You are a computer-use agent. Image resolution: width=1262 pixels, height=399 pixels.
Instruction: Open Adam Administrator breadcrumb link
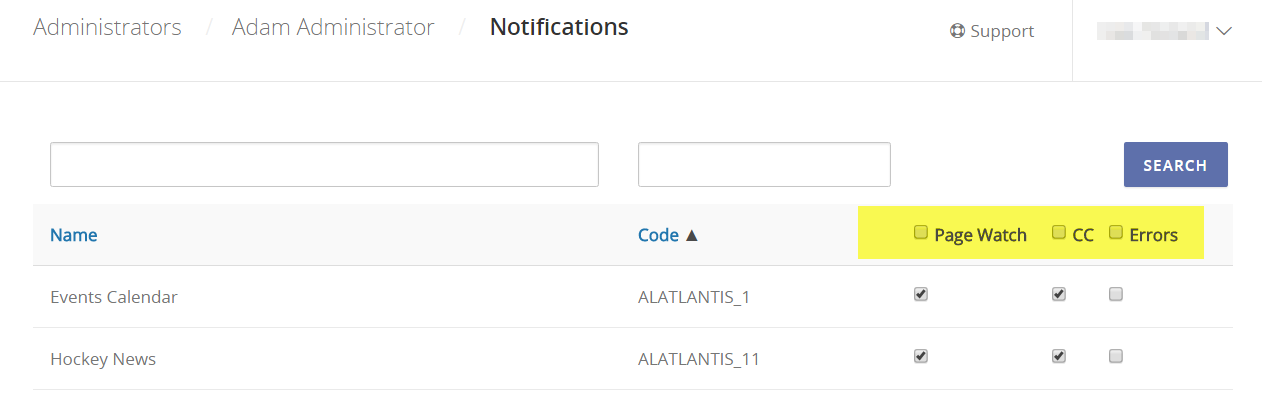click(x=333, y=27)
